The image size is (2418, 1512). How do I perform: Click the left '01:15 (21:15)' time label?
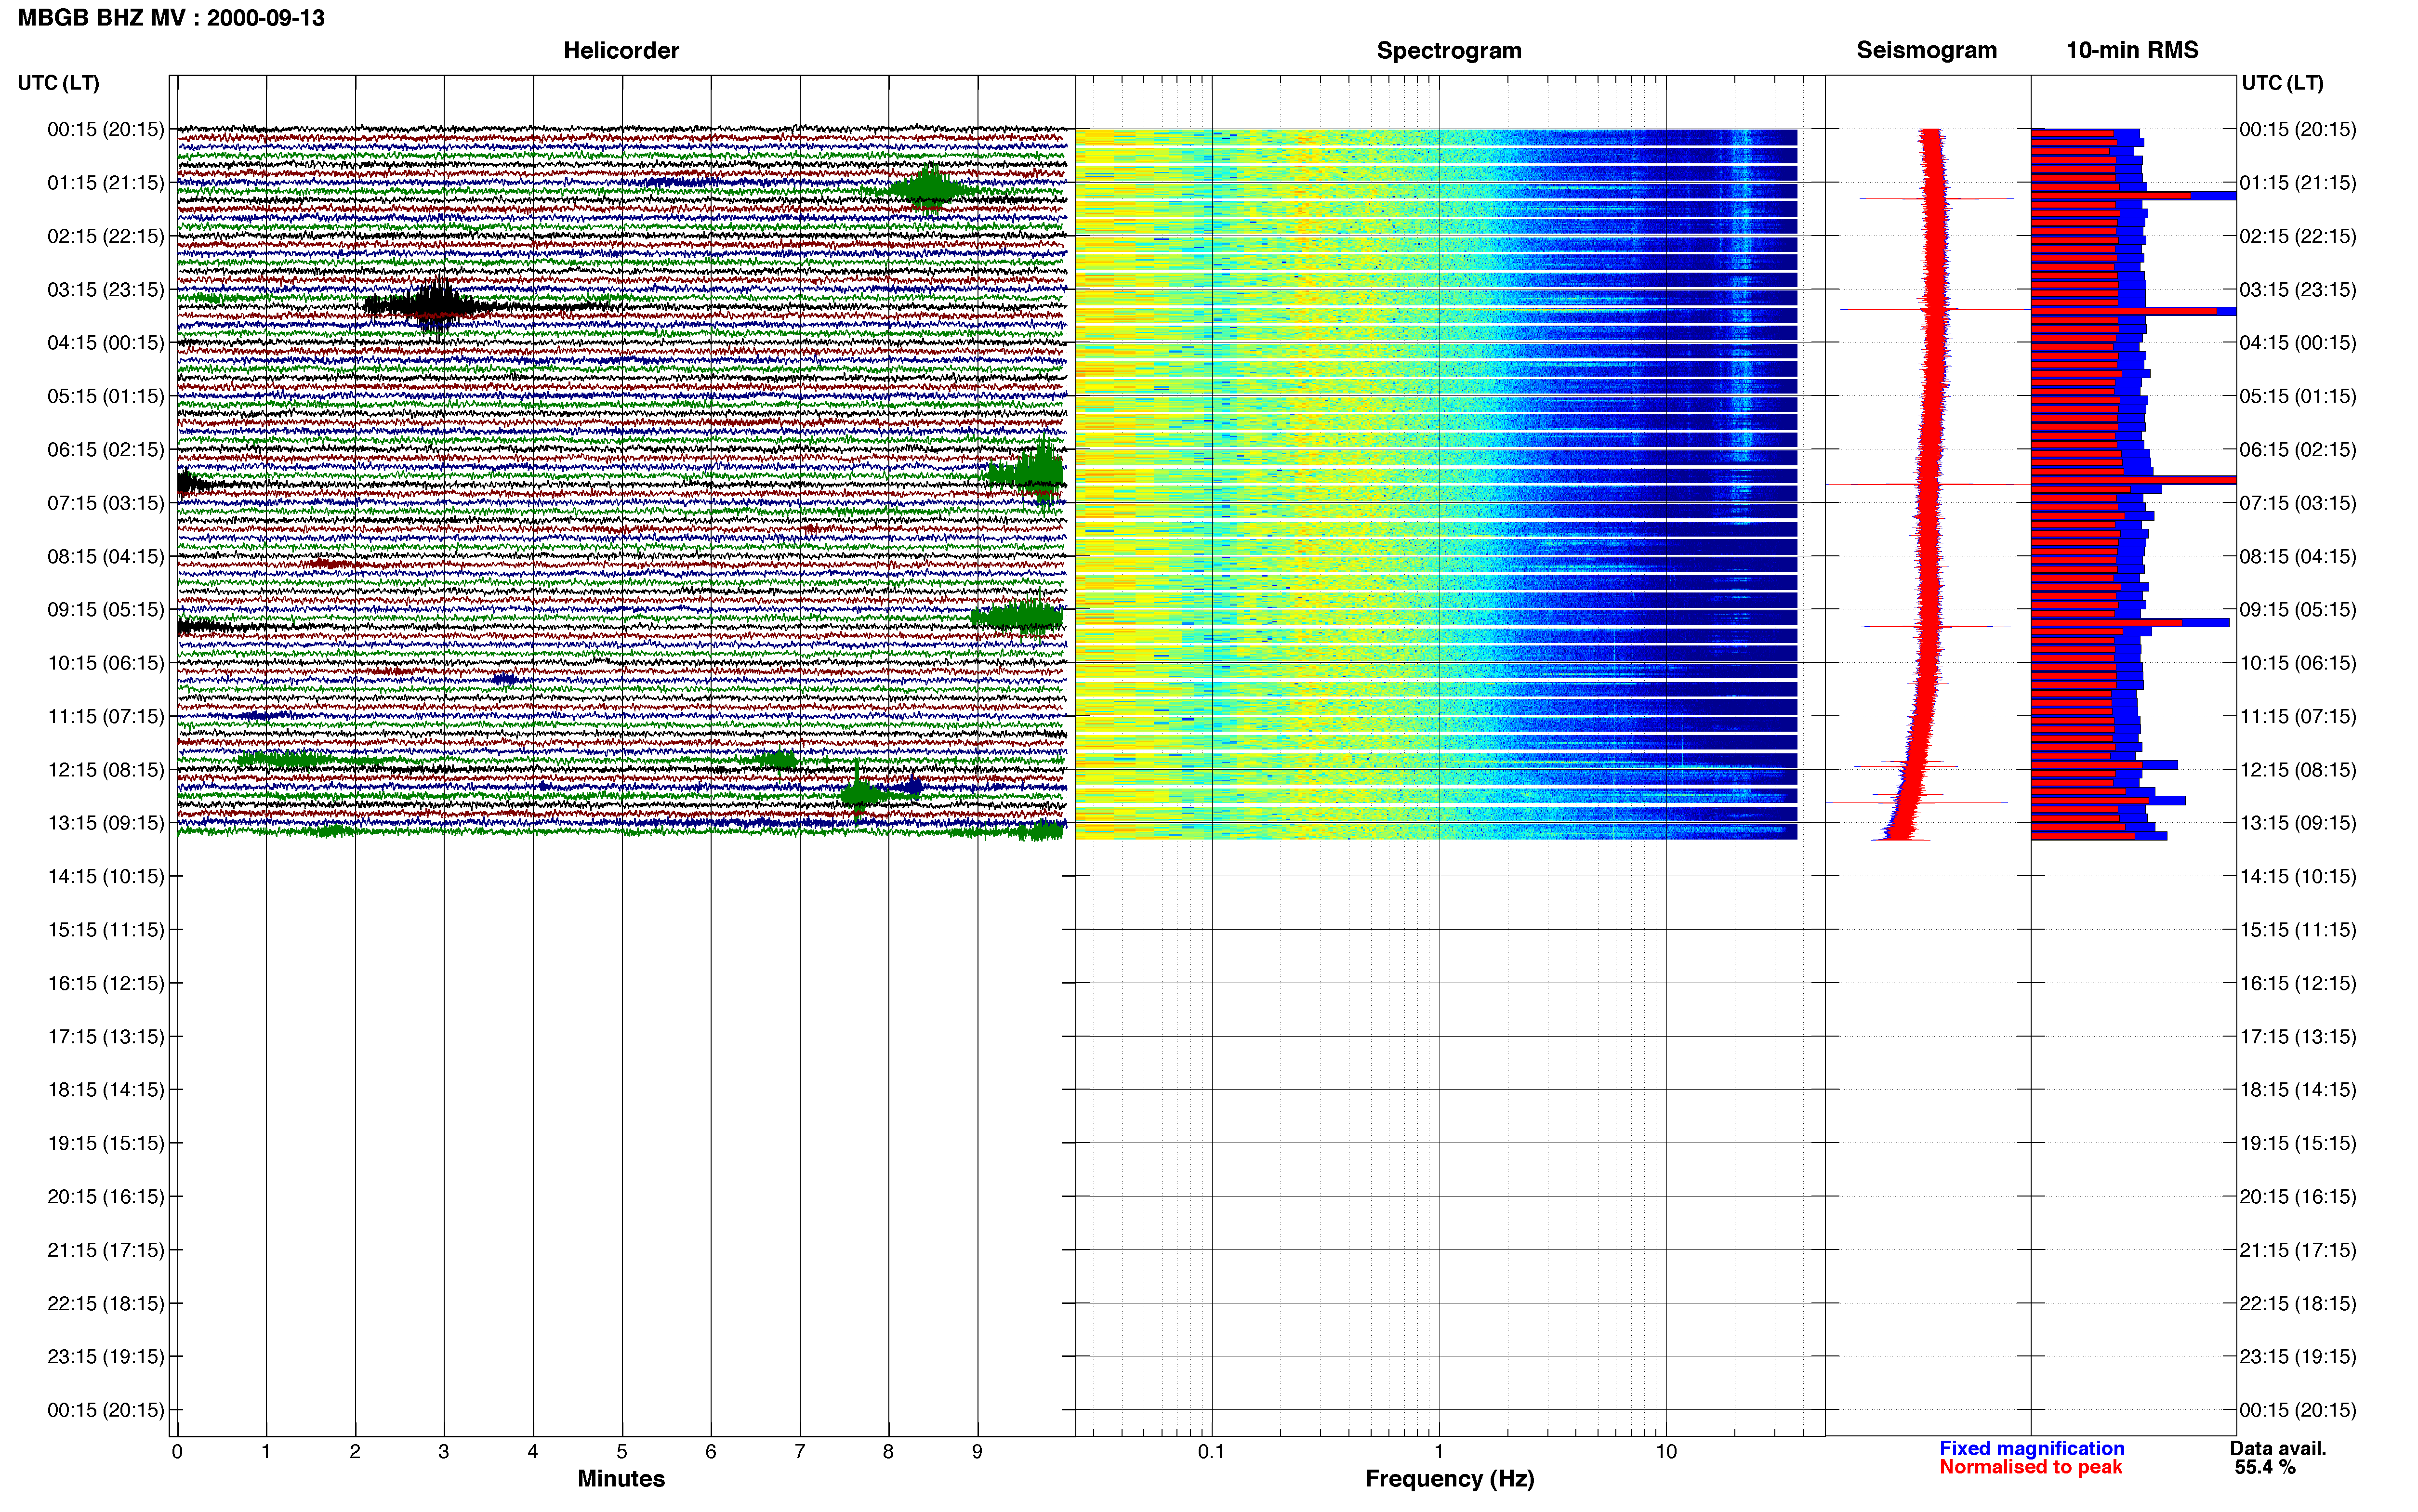coord(106,183)
